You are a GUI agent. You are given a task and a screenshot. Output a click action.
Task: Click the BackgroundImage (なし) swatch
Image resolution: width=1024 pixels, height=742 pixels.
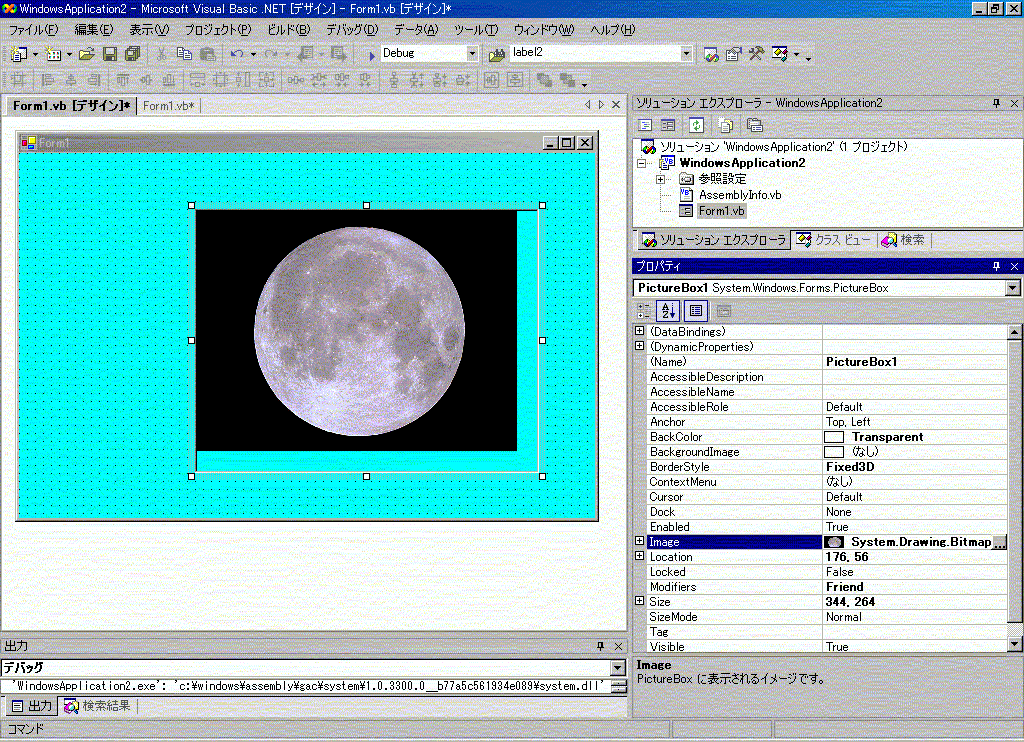[x=834, y=452]
